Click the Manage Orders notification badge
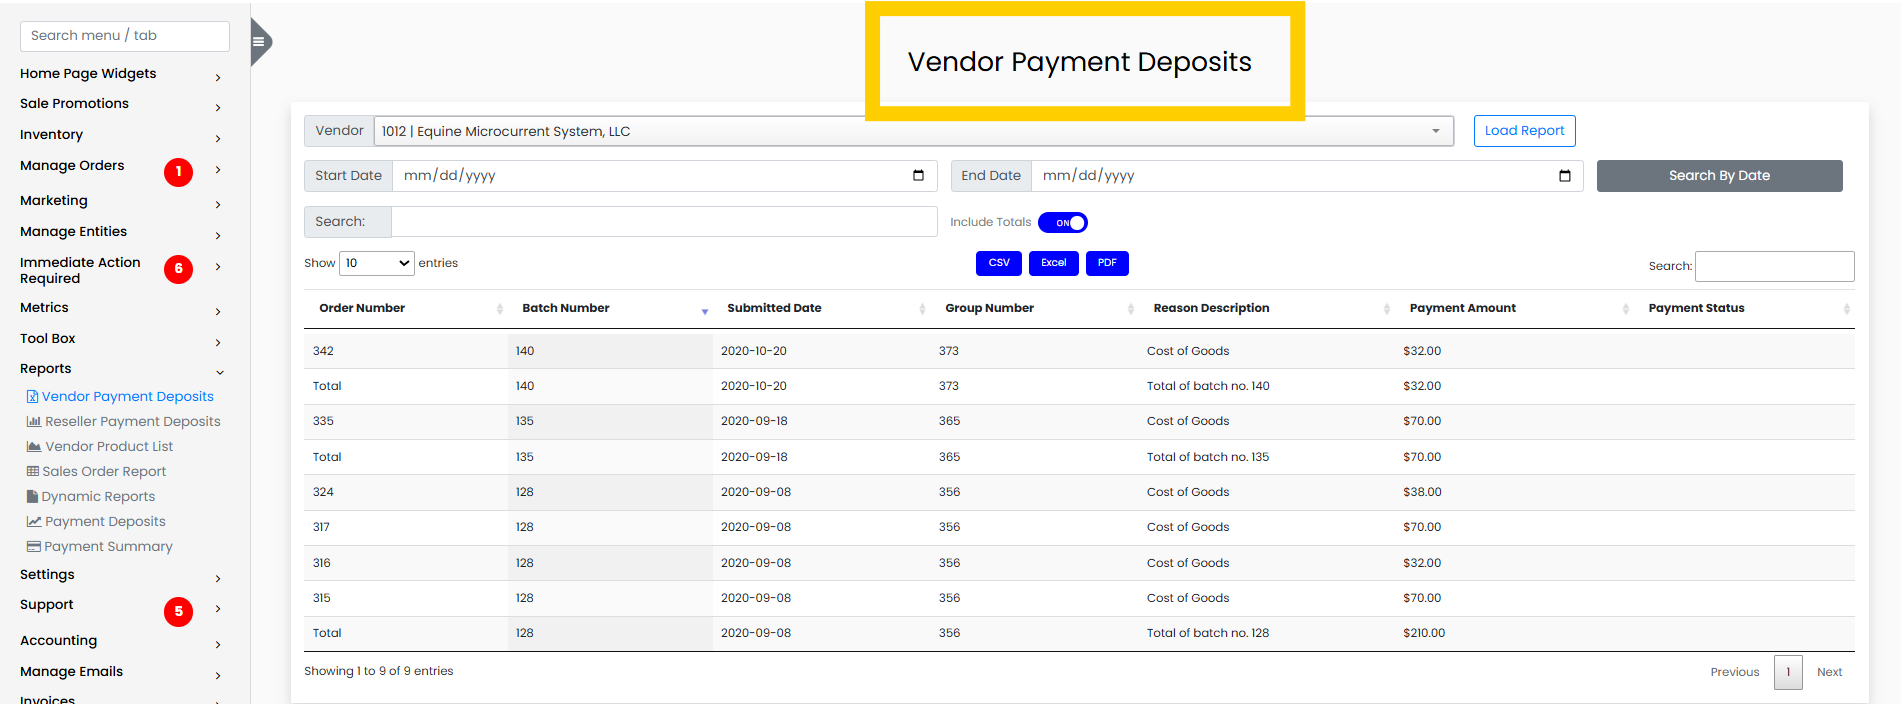Viewport: 1901px width, 704px height. [178, 172]
